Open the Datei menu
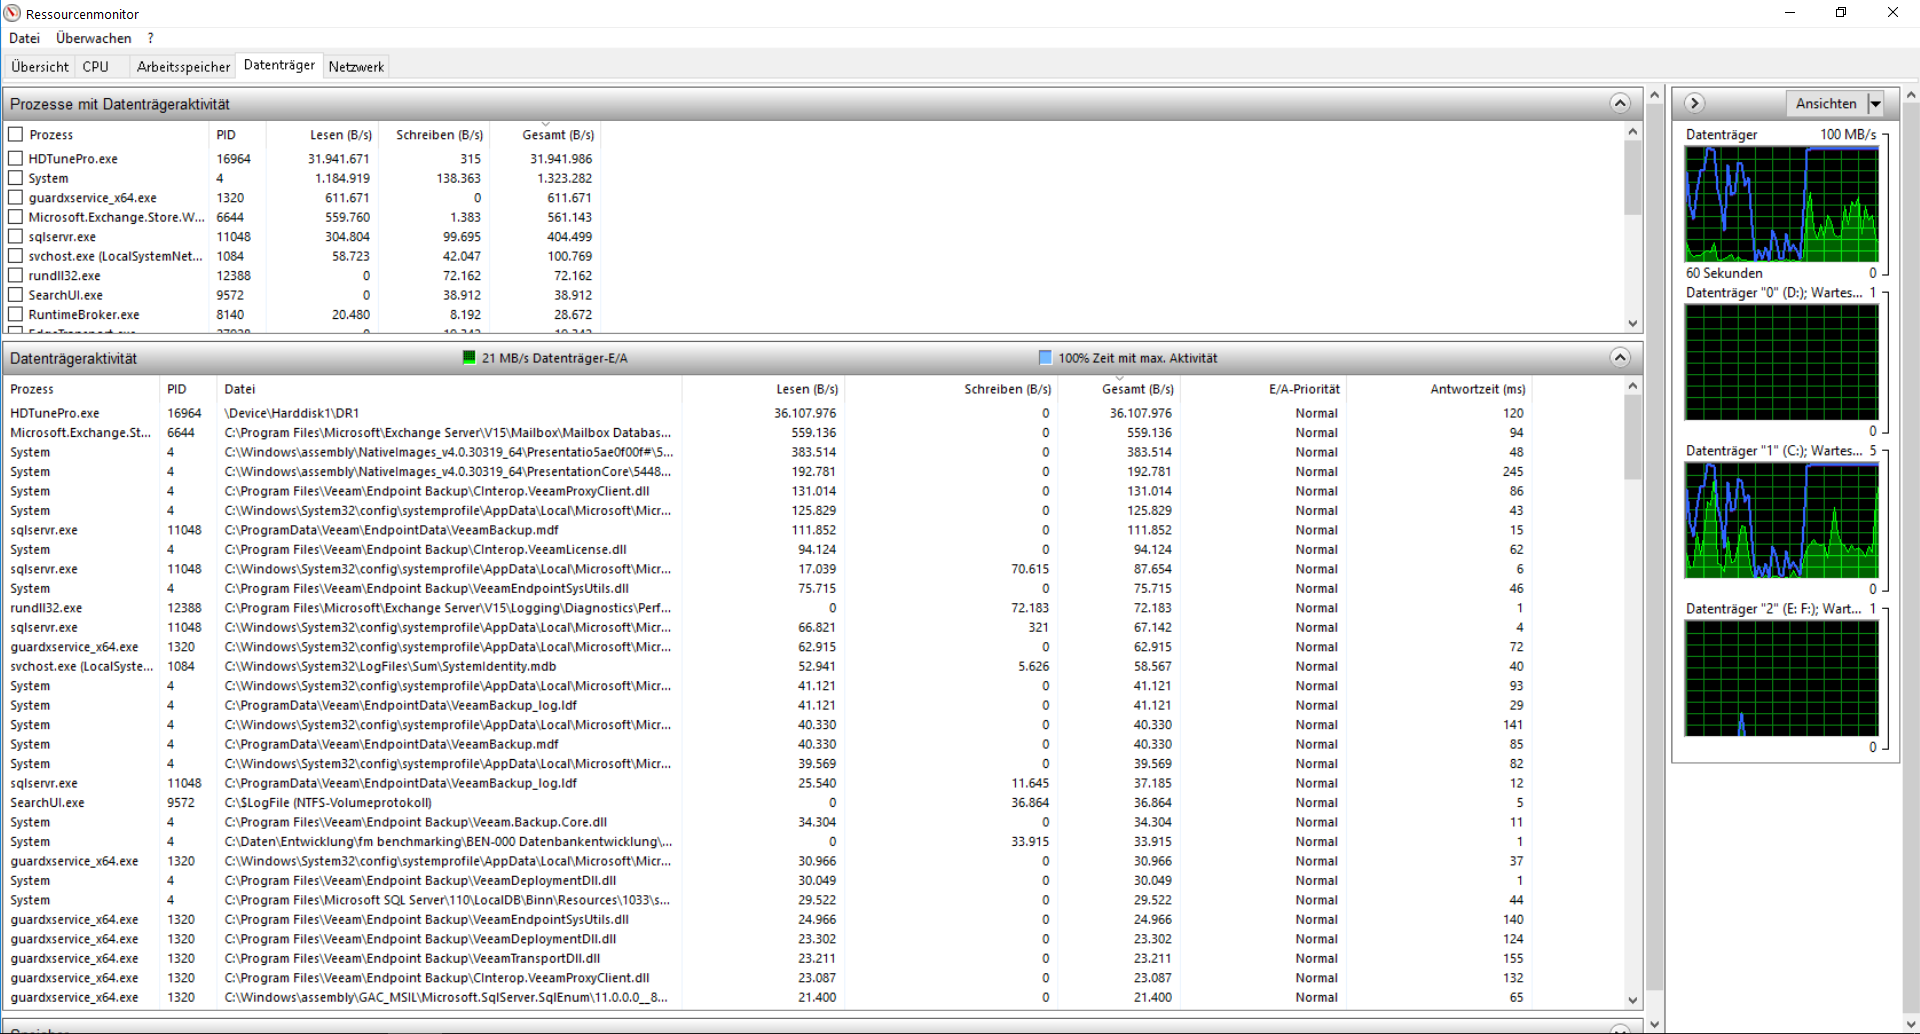Image resolution: width=1920 pixels, height=1034 pixels. tap(23, 38)
